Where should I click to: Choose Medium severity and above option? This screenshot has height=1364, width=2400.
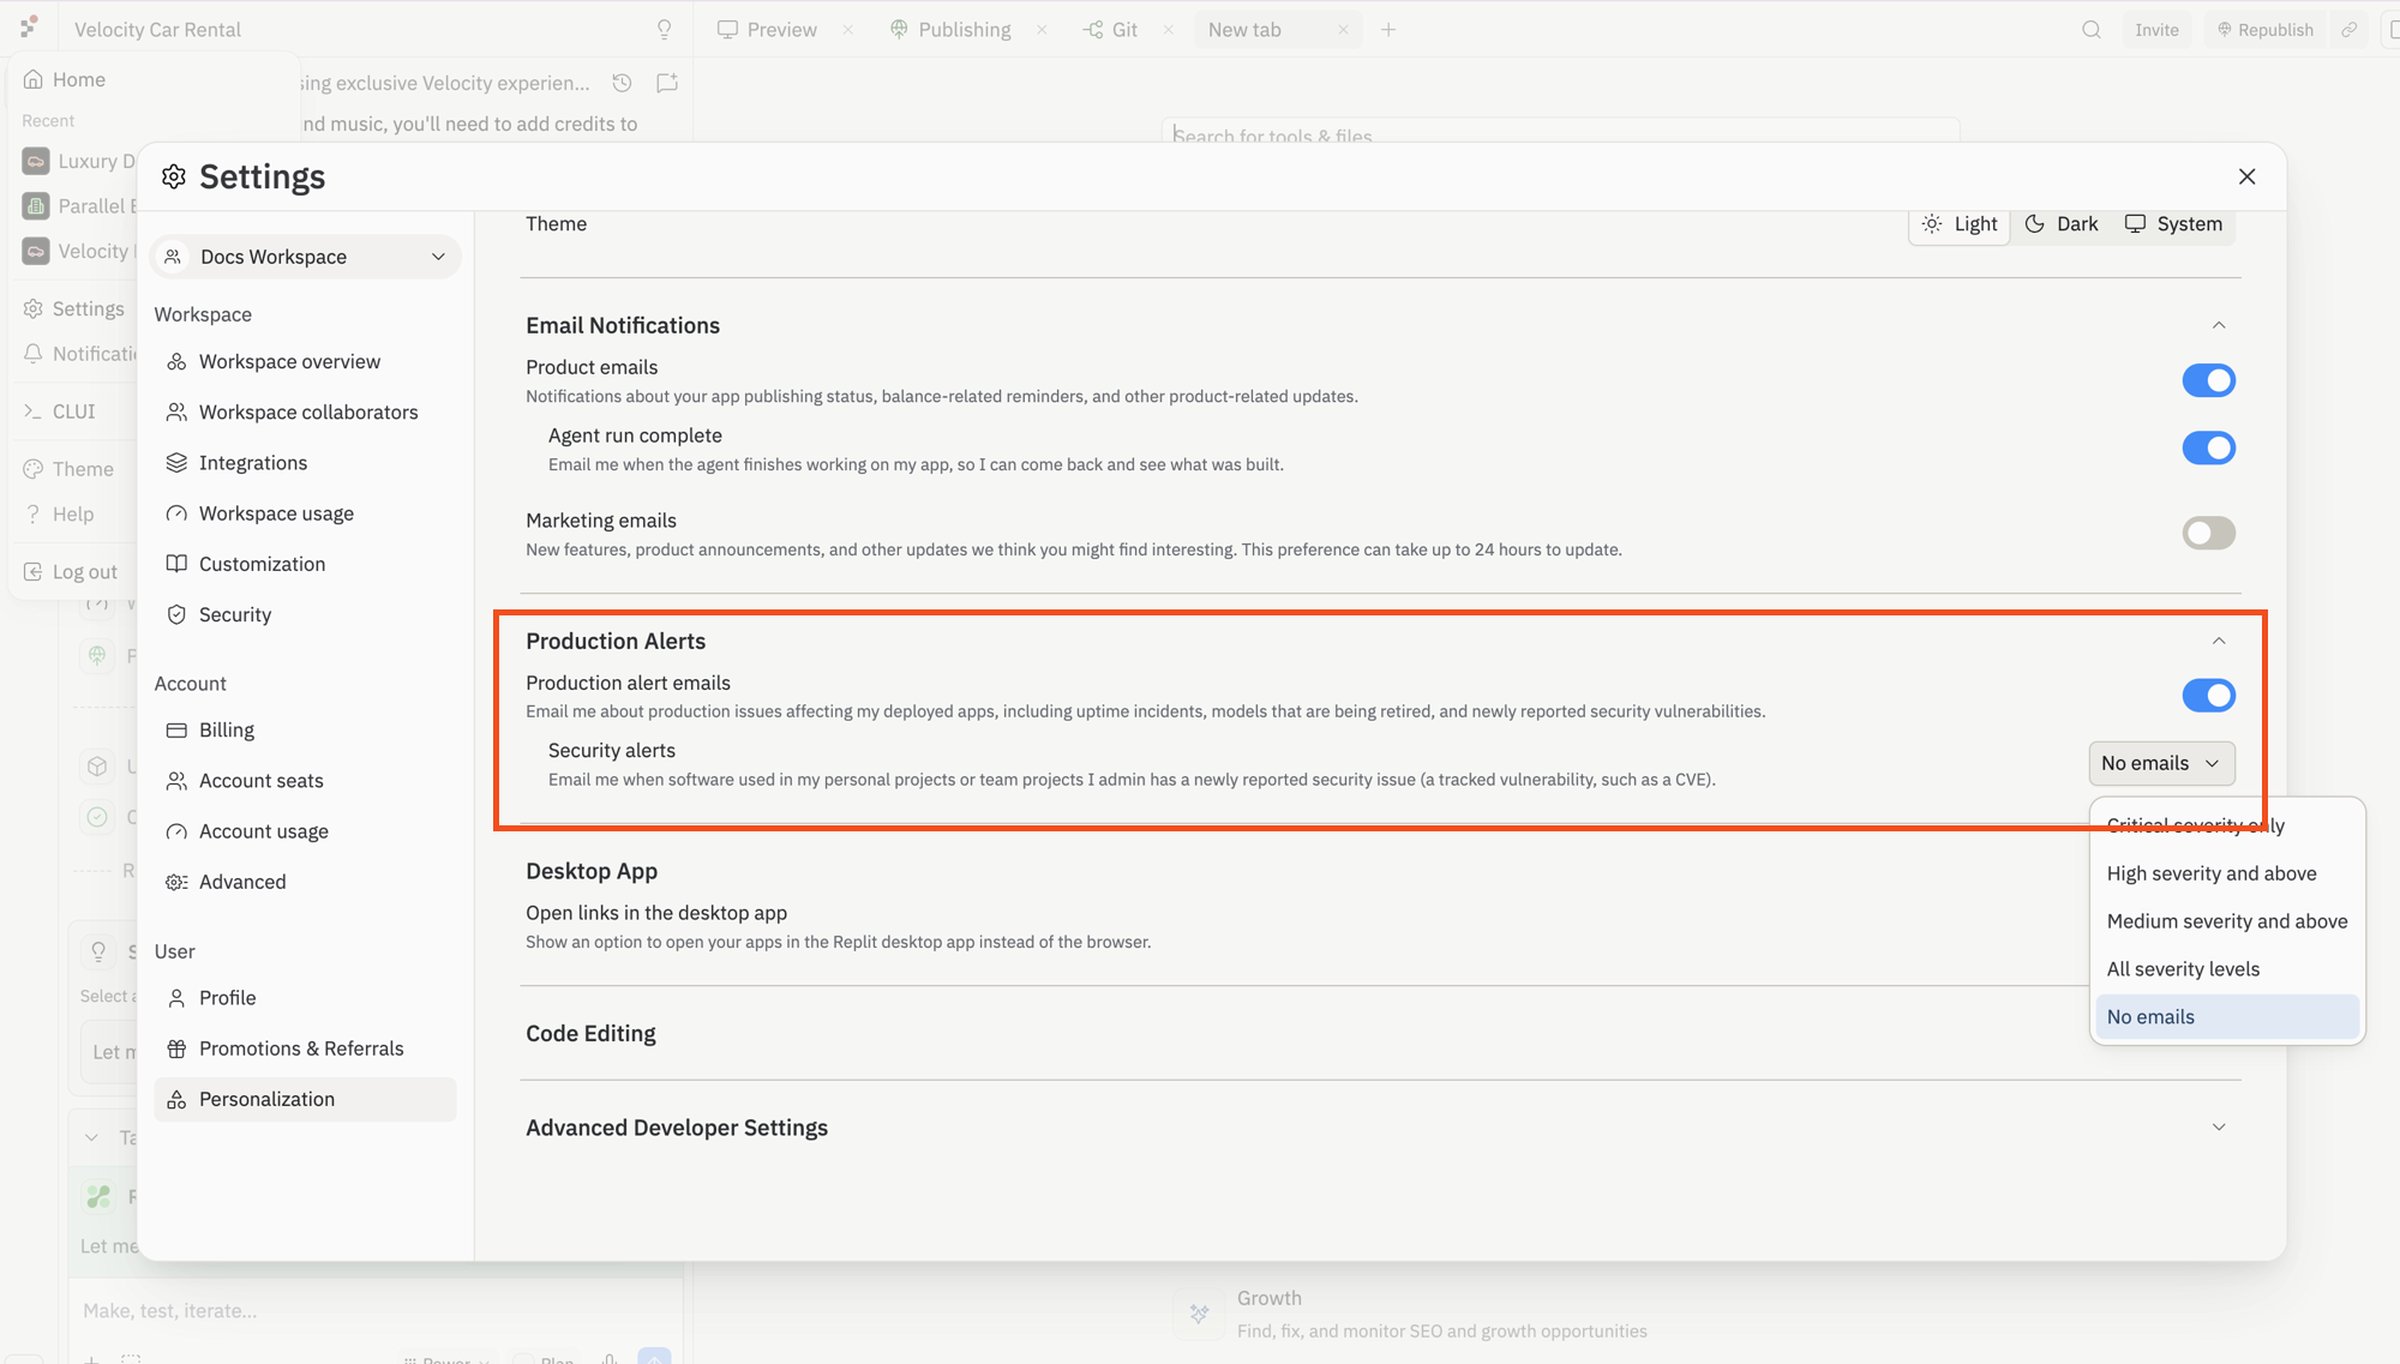2227,922
